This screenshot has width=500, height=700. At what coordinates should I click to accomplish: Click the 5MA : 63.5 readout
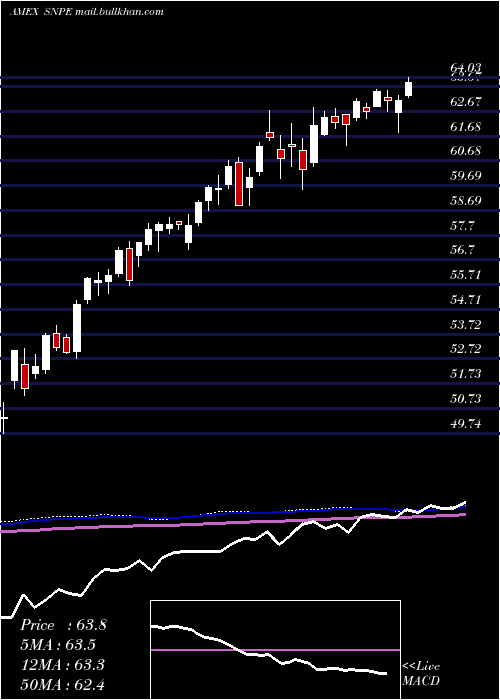(x=58, y=645)
